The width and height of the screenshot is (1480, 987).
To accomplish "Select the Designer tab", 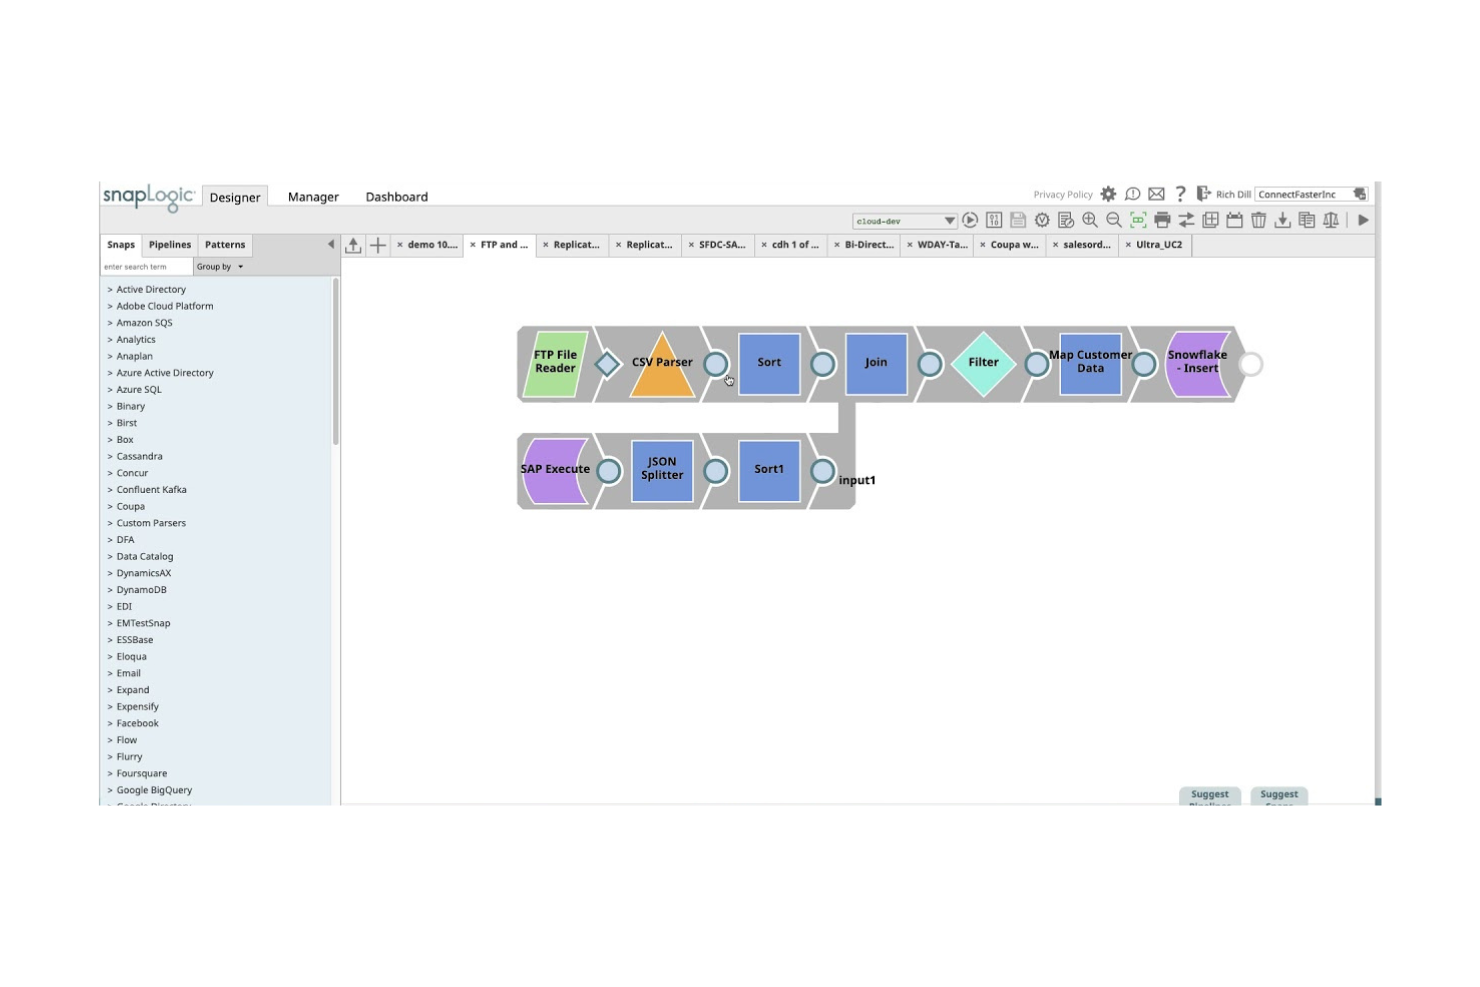I will [x=235, y=197].
